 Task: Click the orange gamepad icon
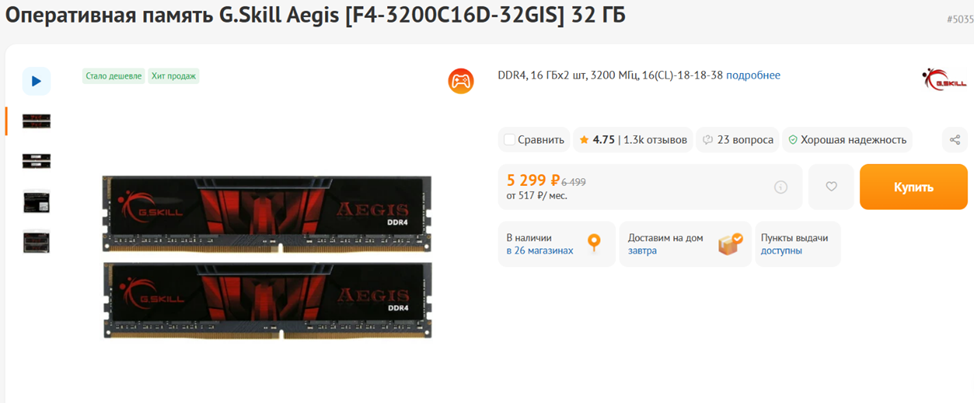[460, 81]
